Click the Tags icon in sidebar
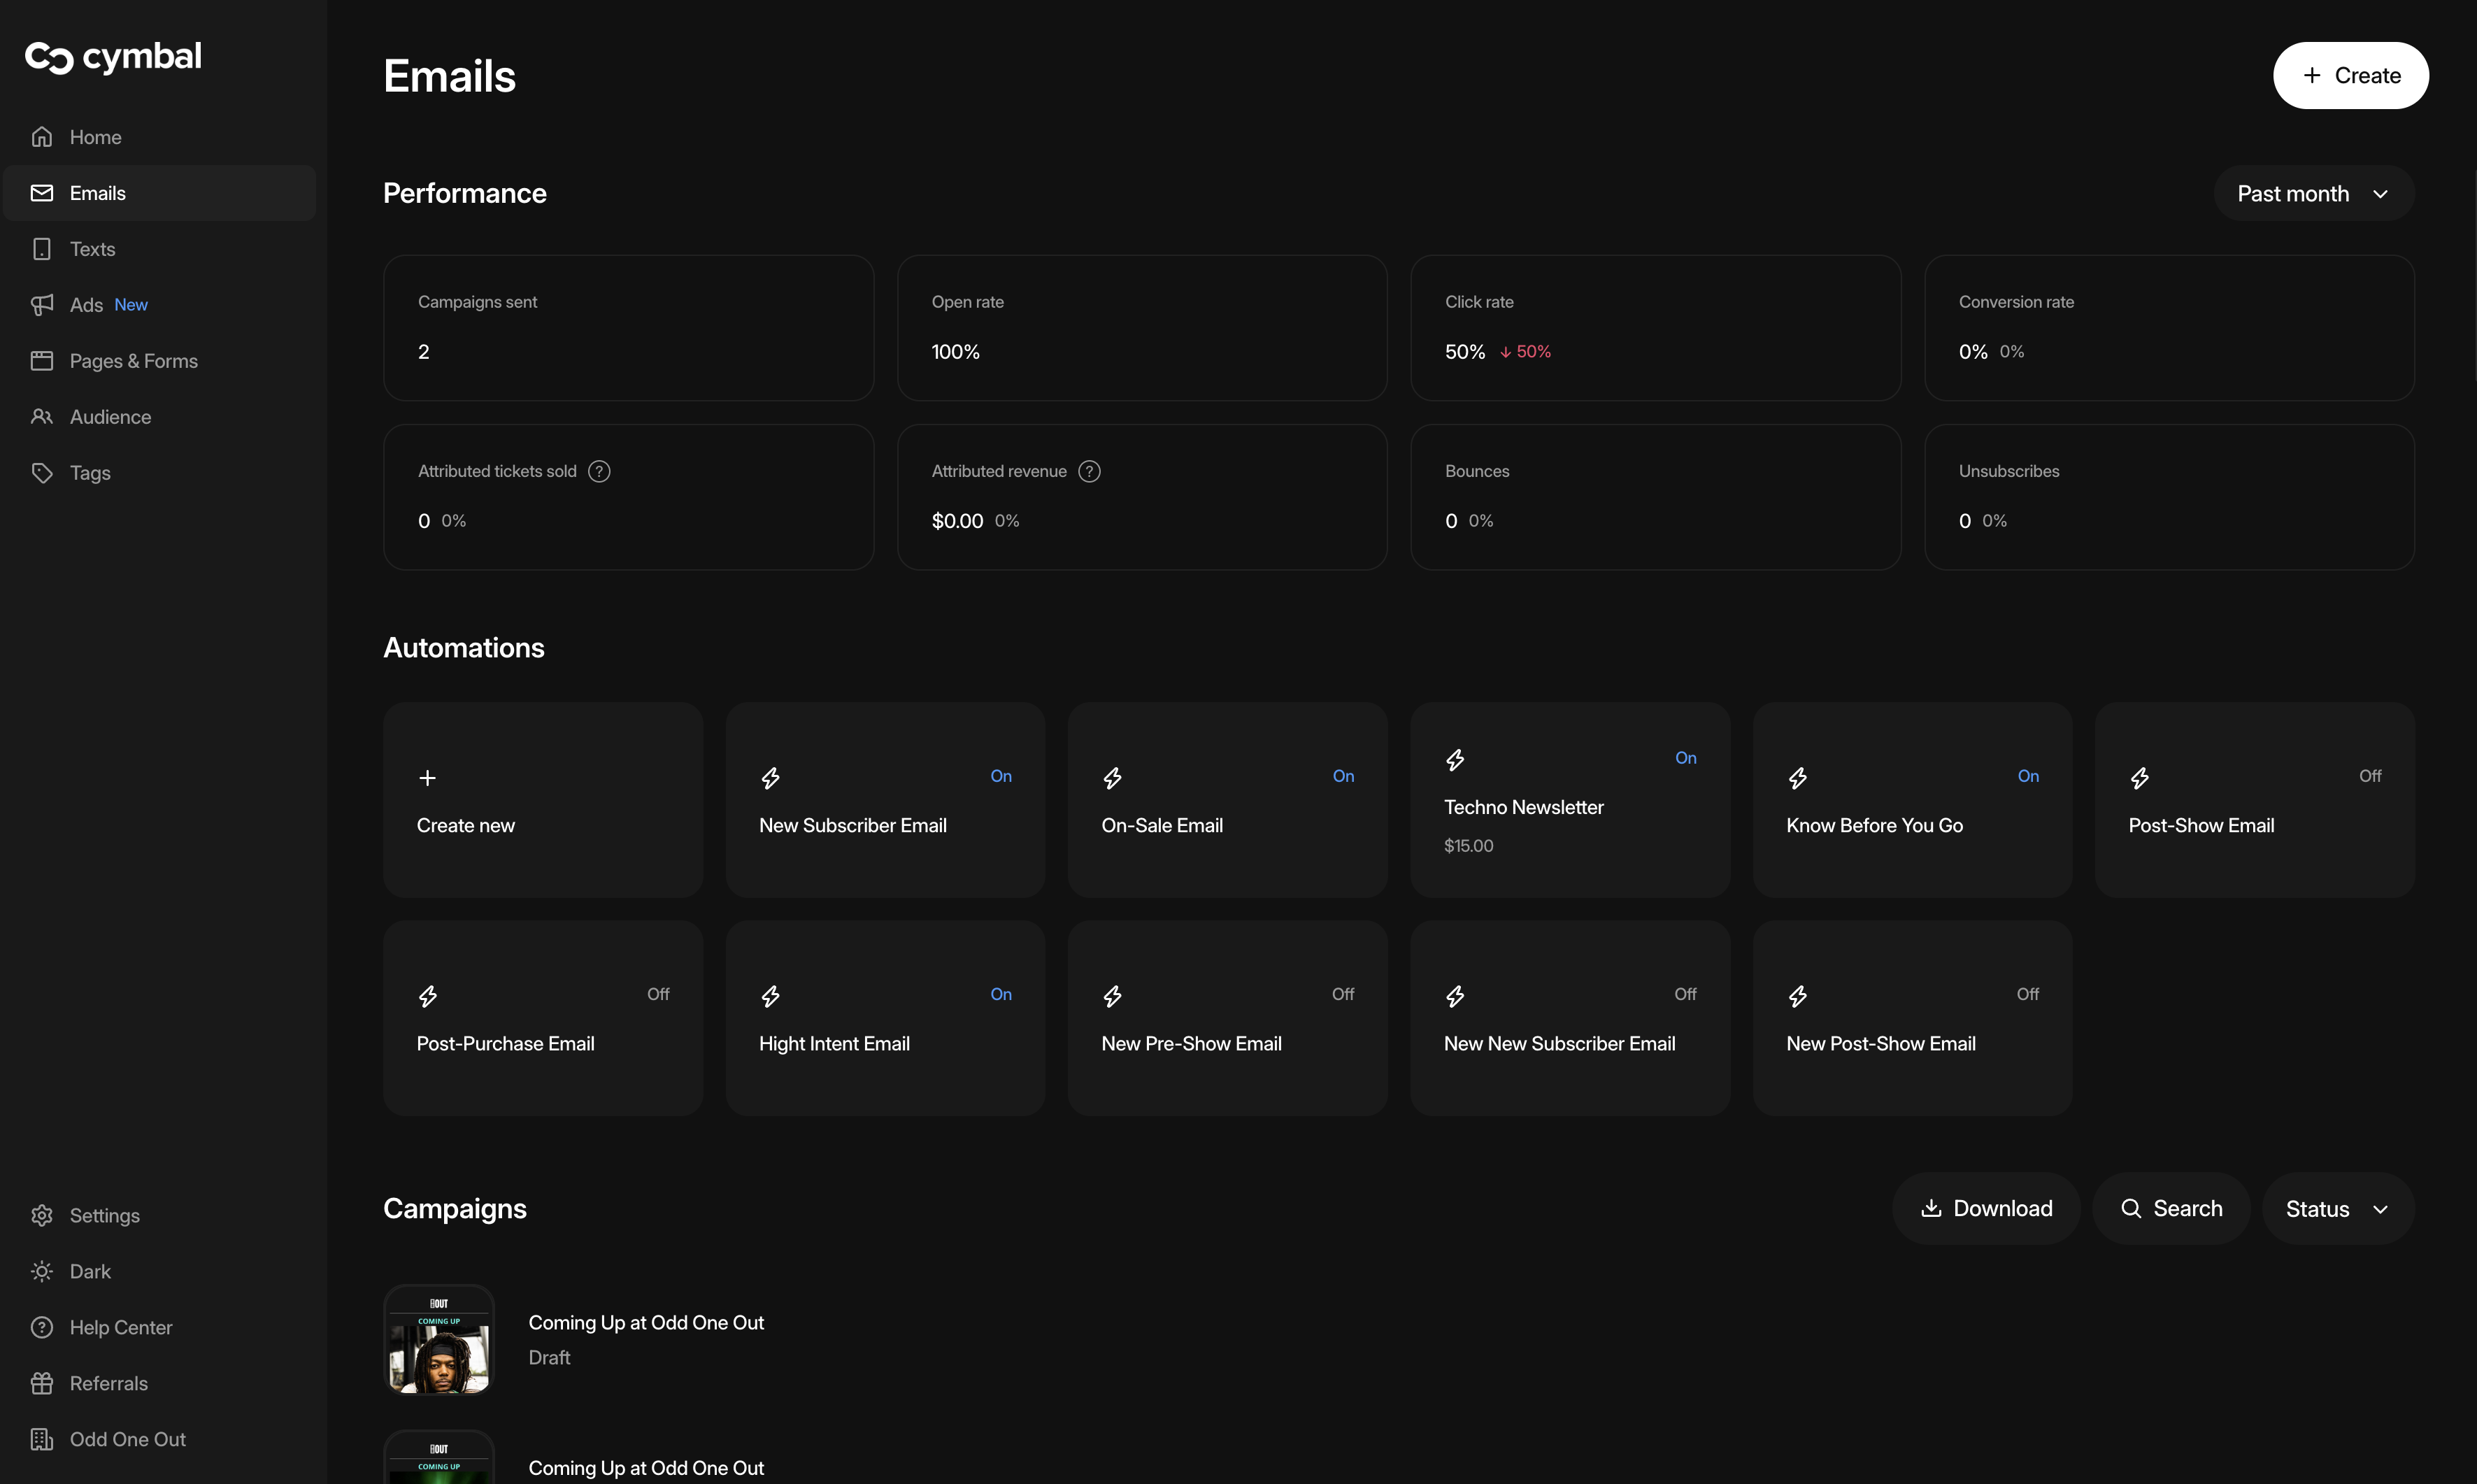The height and width of the screenshot is (1484, 2477). click(x=42, y=473)
